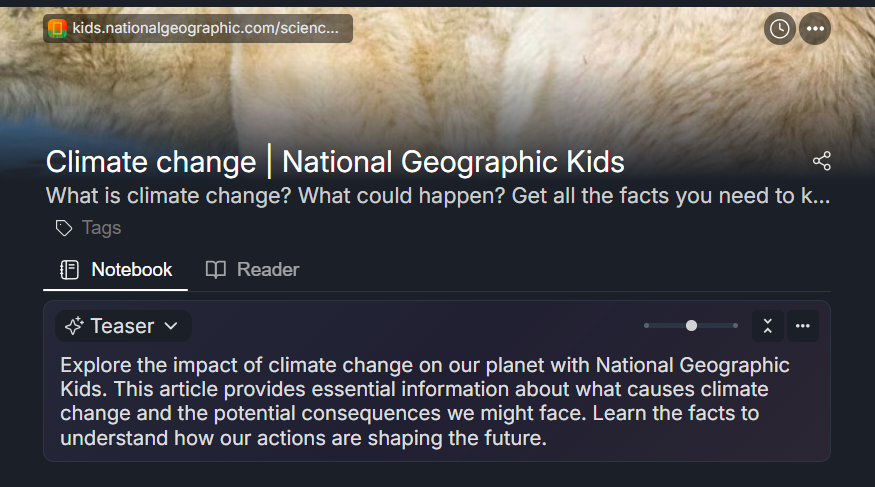Click the Climate change page title
The image size is (875, 487).
335,162
